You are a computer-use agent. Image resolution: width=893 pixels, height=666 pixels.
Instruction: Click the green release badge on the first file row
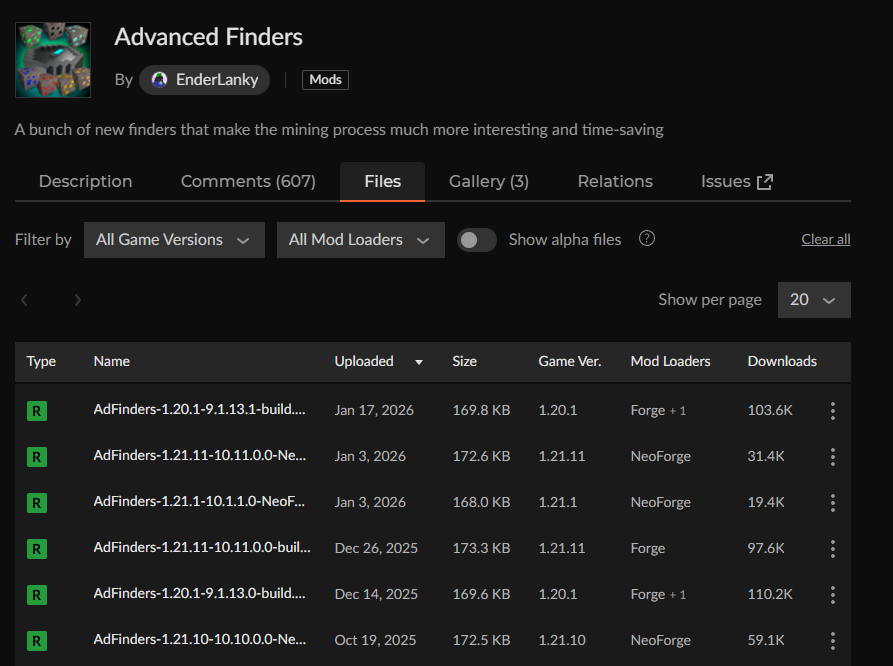pyautogui.click(x=37, y=411)
